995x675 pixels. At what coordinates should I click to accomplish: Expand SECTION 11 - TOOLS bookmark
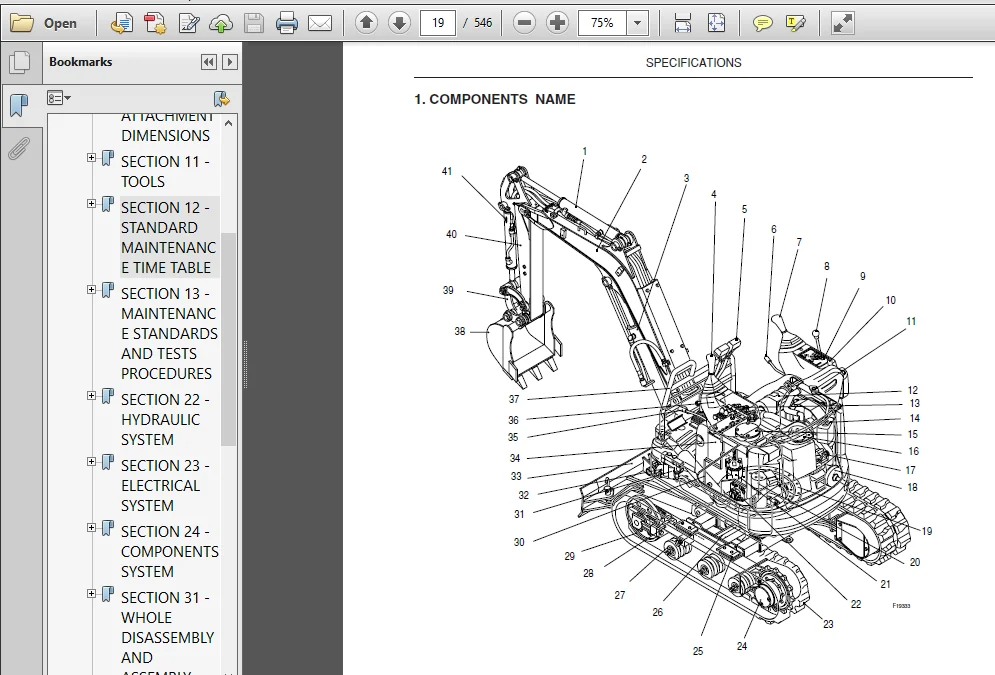point(91,157)
